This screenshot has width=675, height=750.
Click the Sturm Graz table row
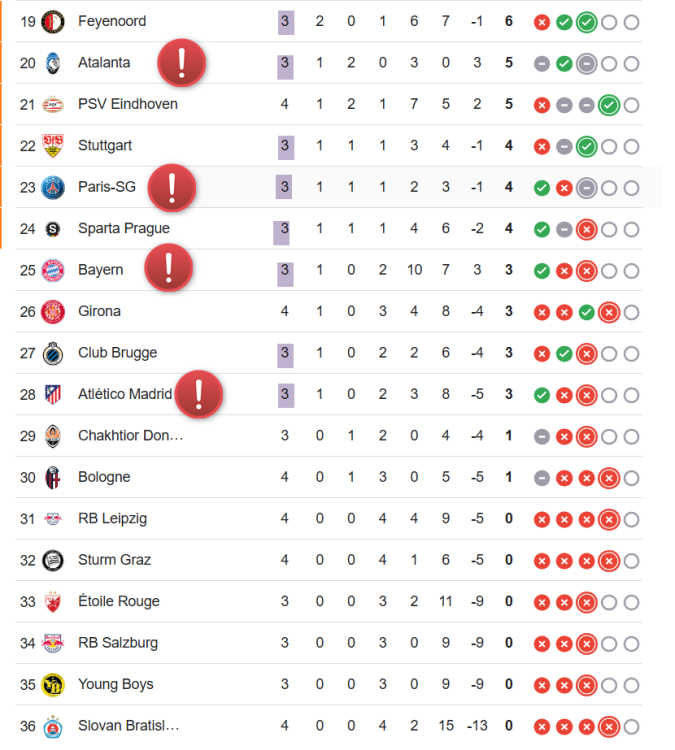pyautogui.click(x=329, y=560)
